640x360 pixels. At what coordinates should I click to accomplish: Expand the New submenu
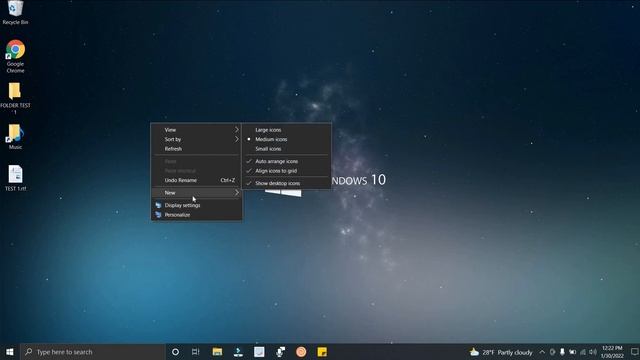[197, 193]
